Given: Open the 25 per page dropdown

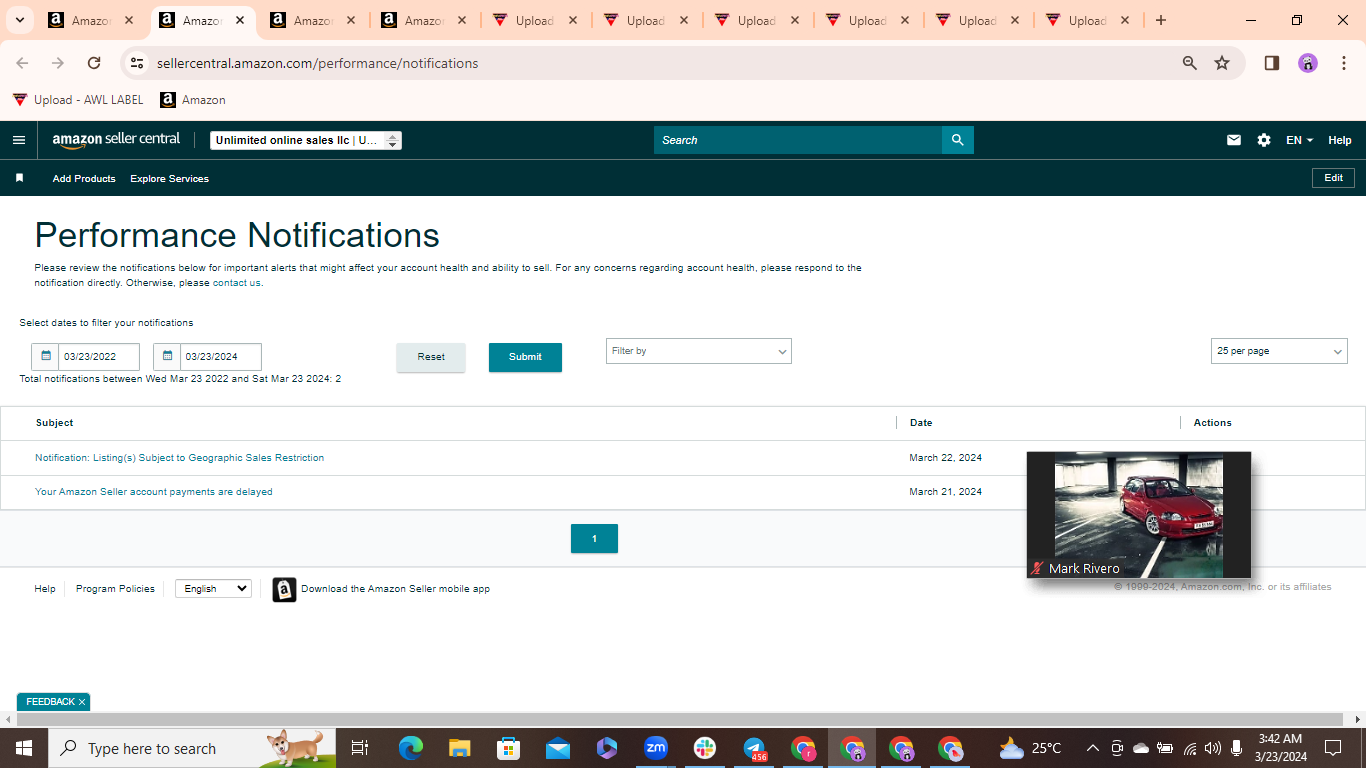Looking at the screenshot, I should pos(1279,351).
